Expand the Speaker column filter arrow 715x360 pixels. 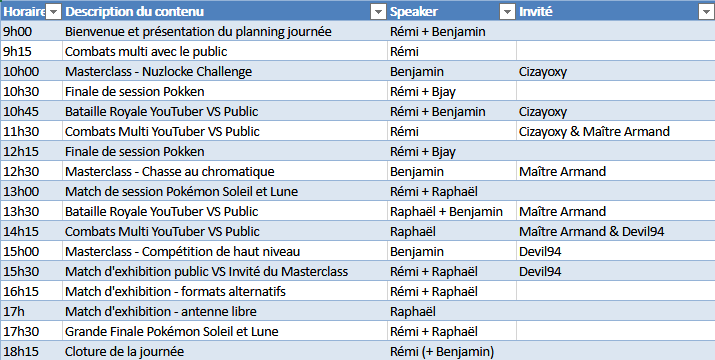click(508, 13)
